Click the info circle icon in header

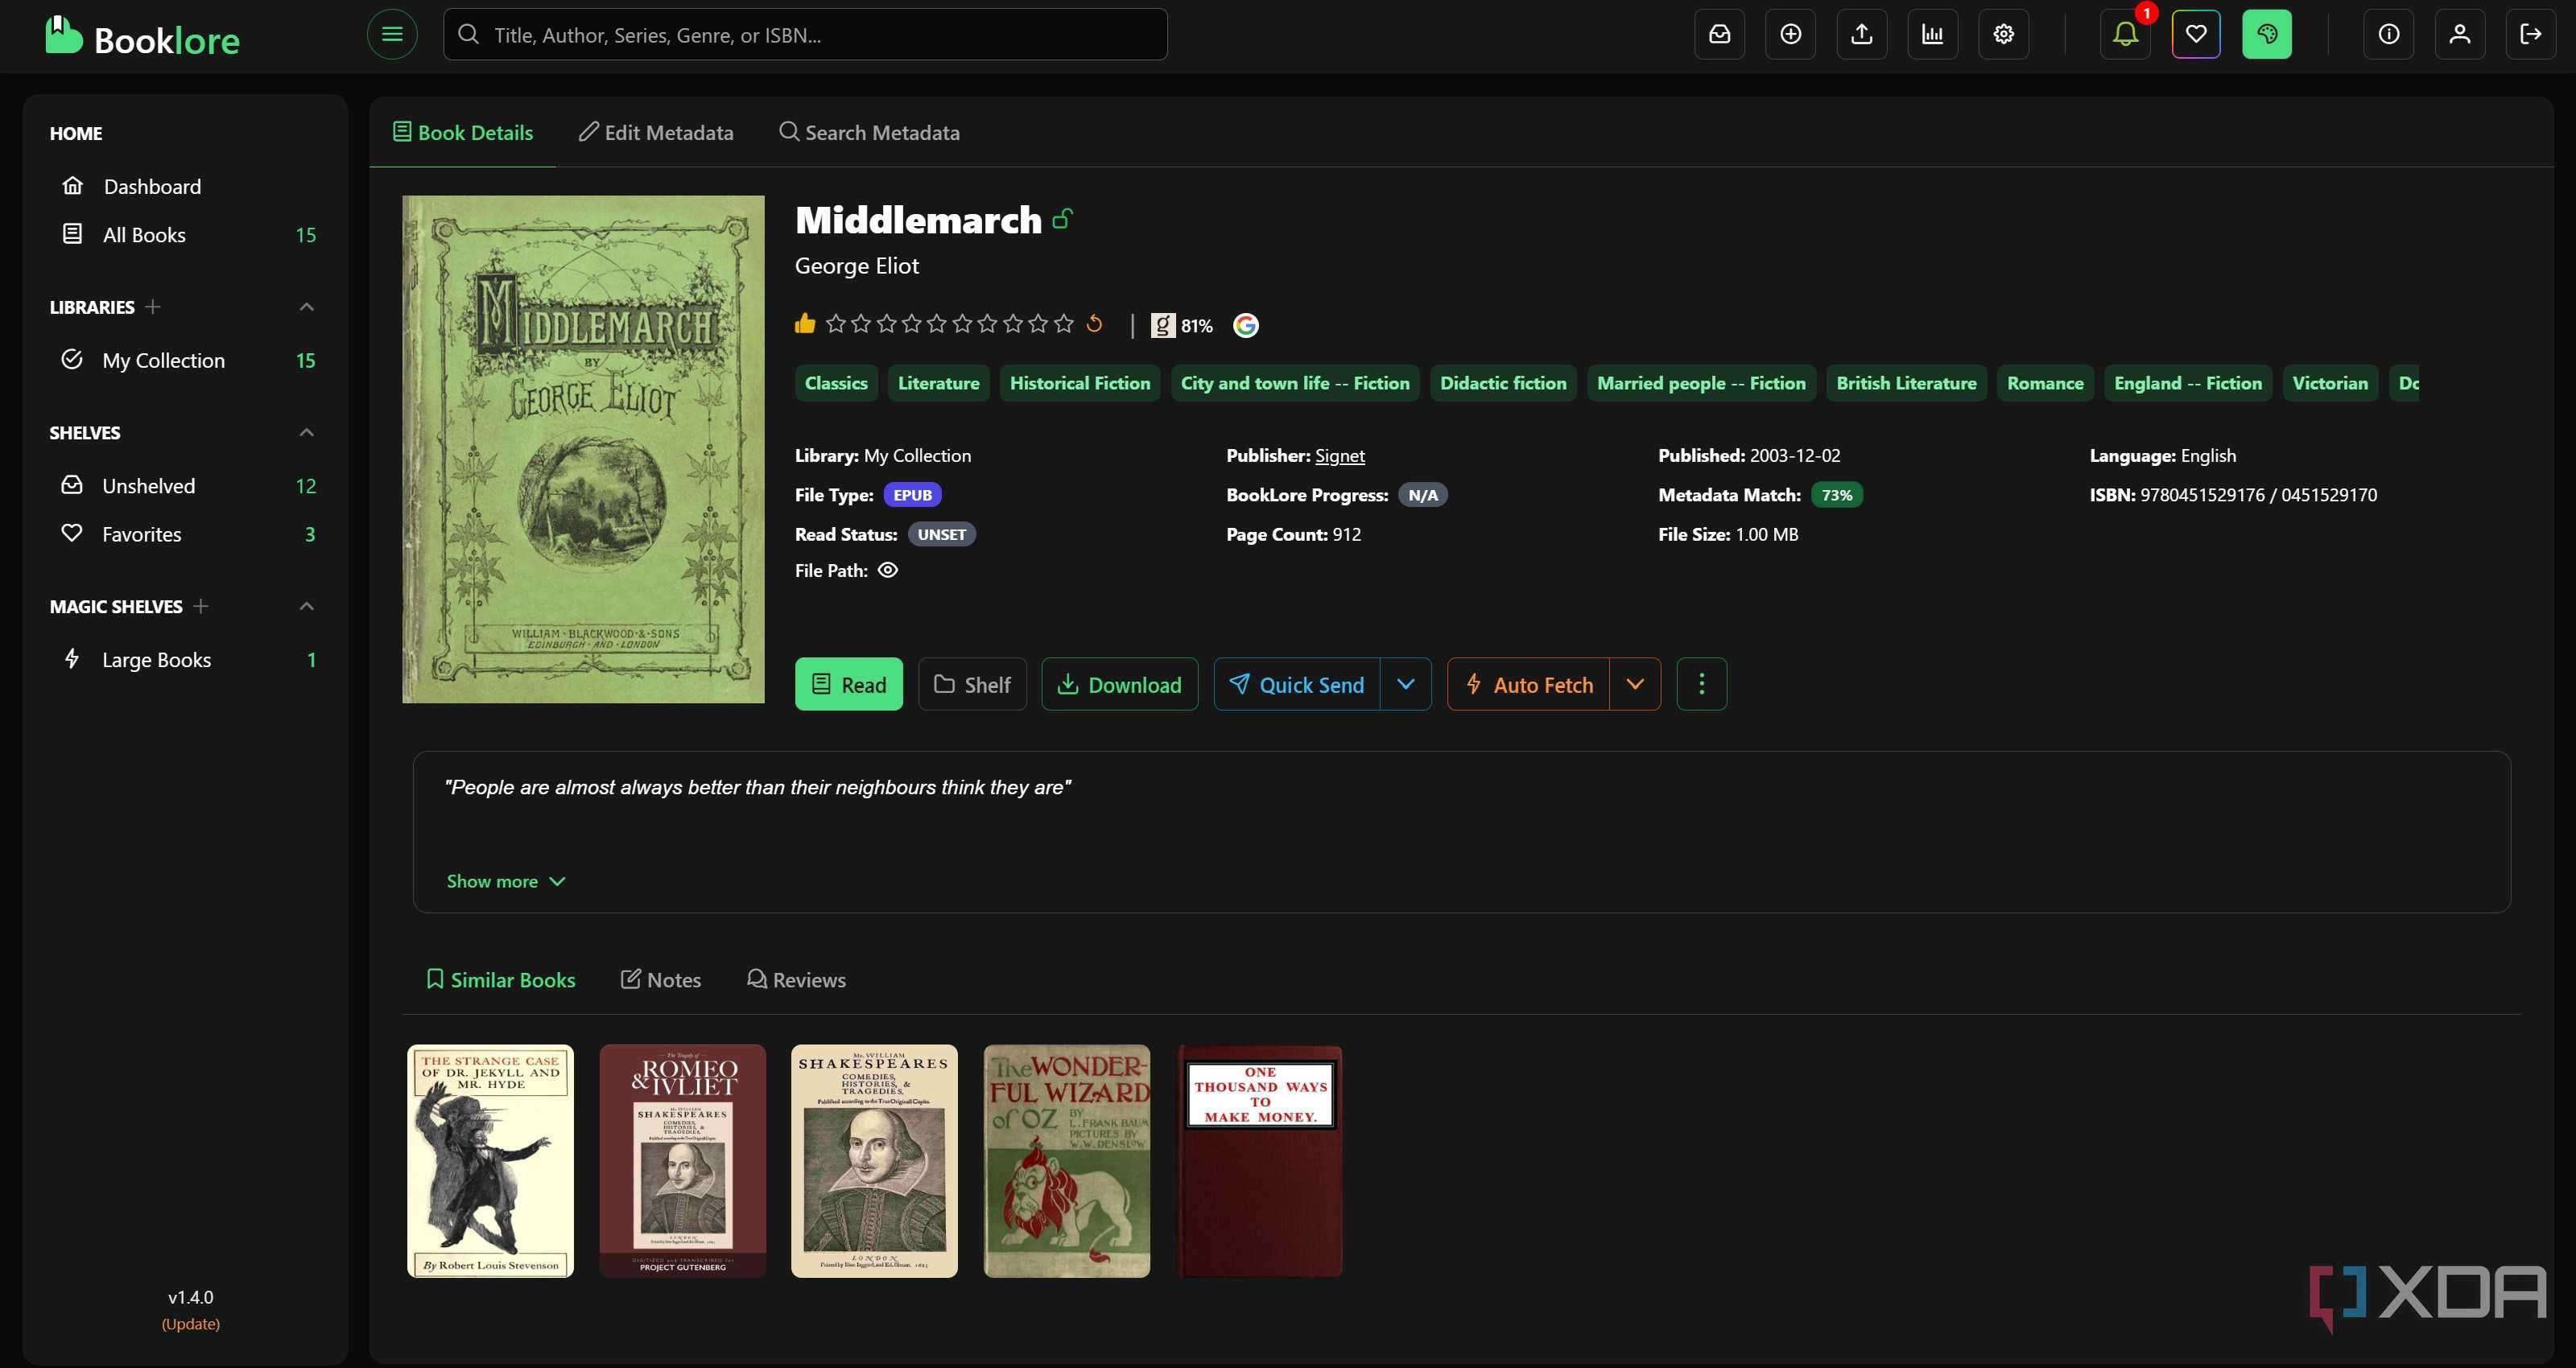2389,34
